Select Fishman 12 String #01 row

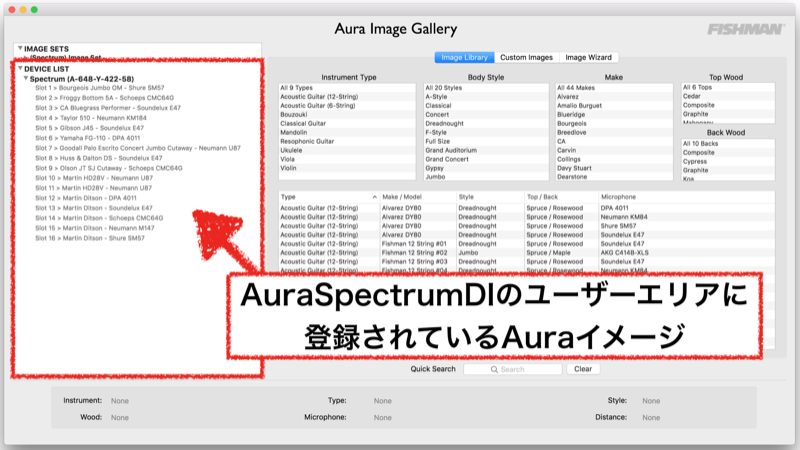527,244
